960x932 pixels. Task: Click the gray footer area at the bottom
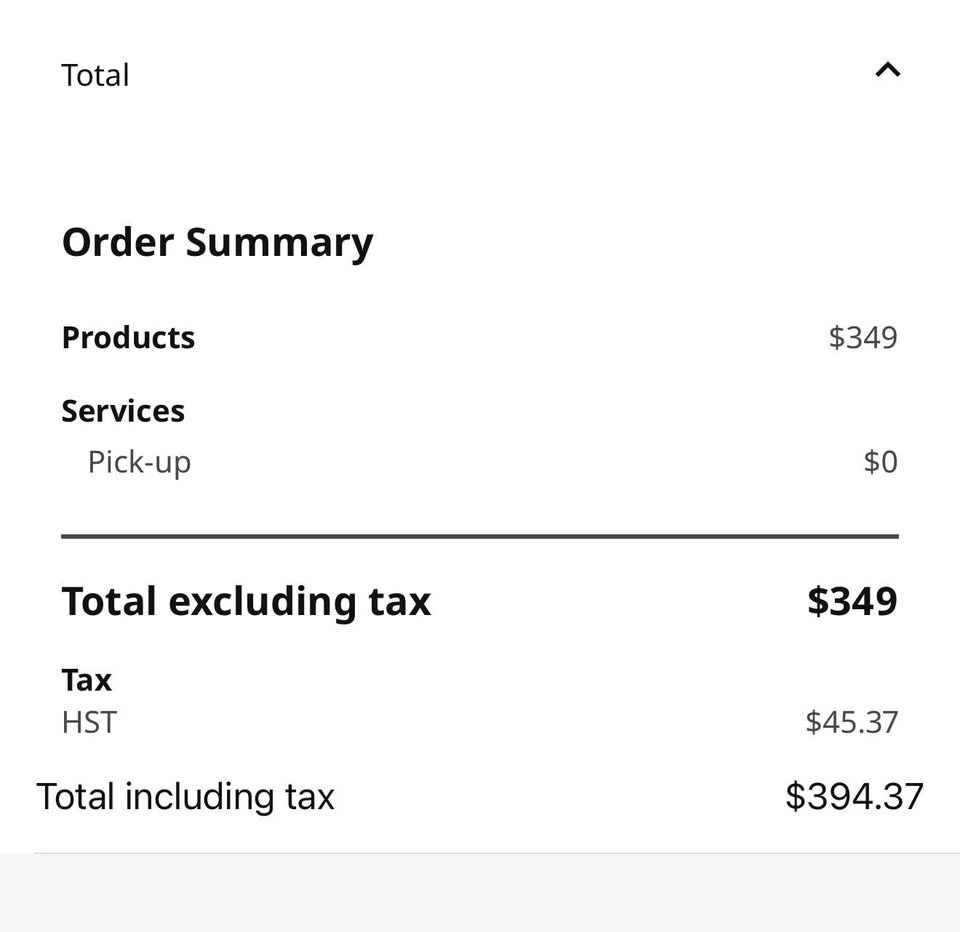pyautogui.click(x=480, y=893)
